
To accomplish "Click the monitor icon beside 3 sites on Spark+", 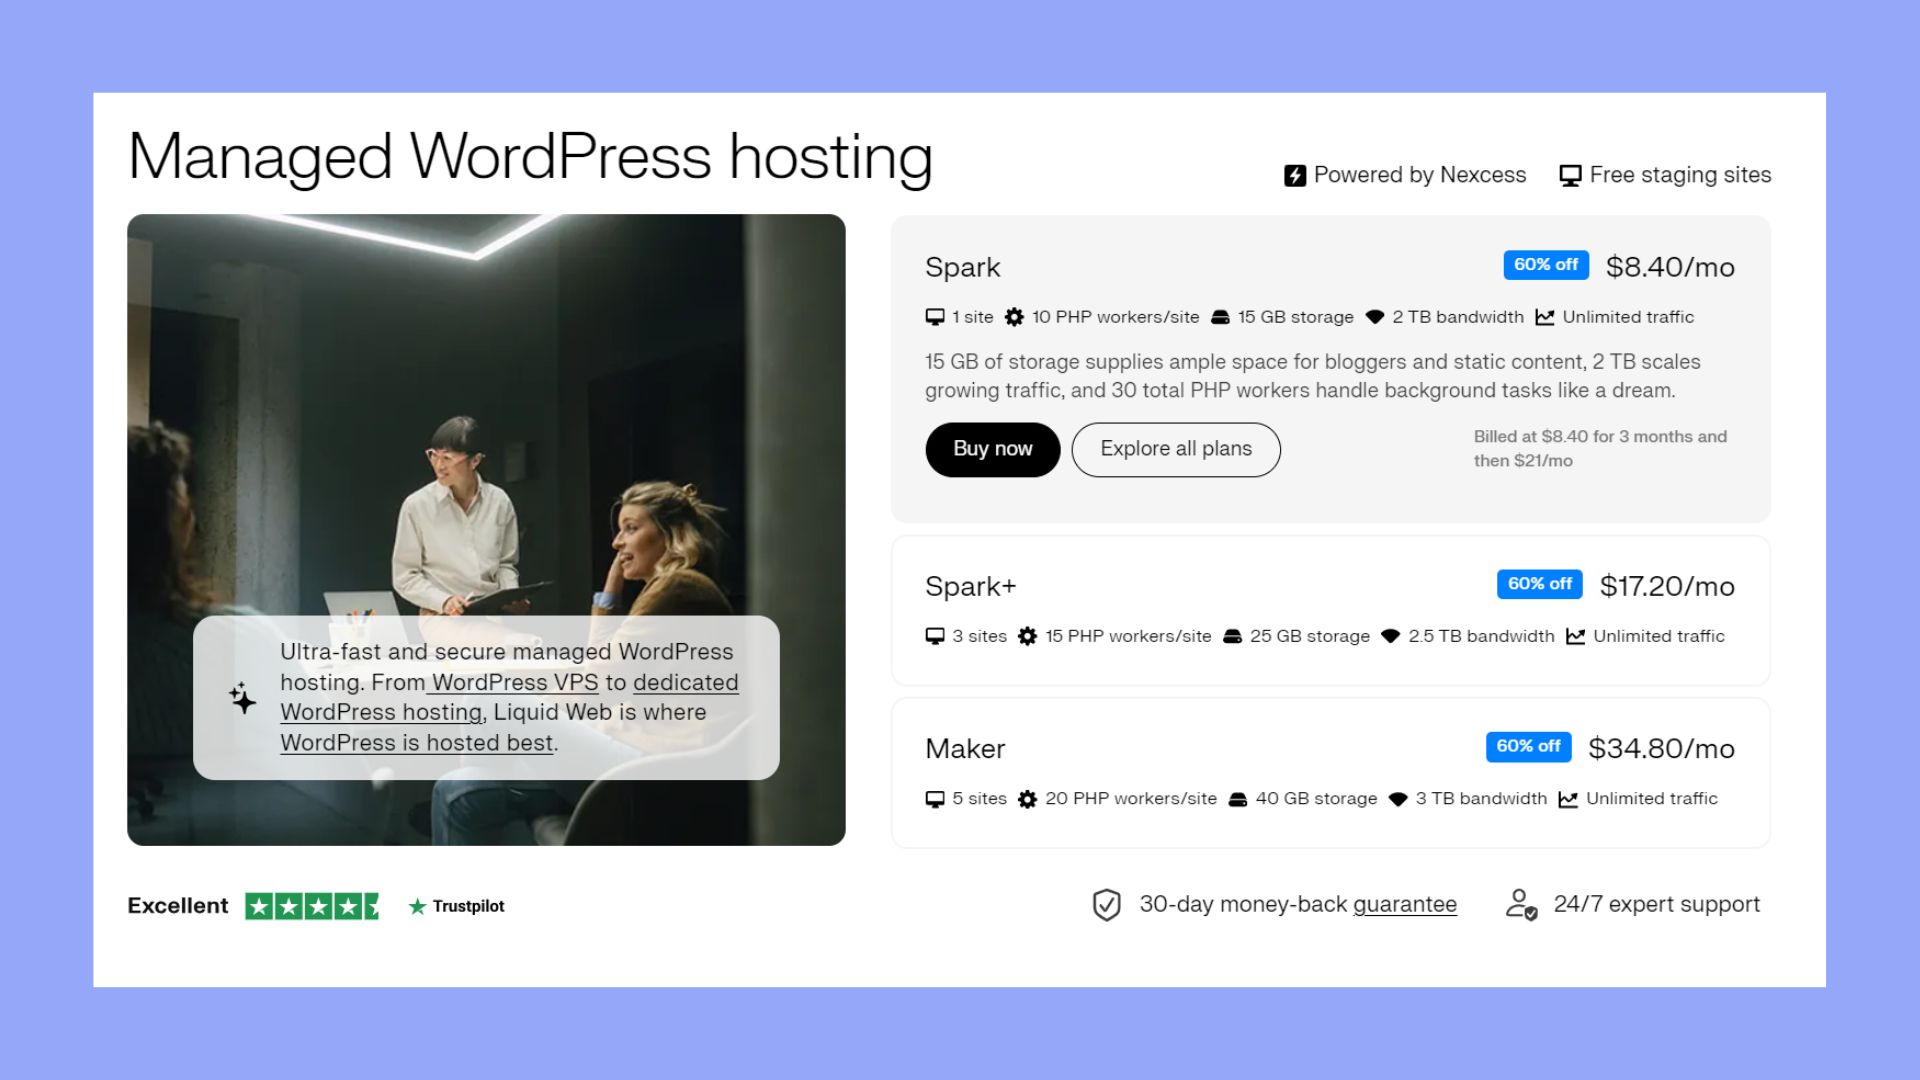I will (x=933, y=635).
